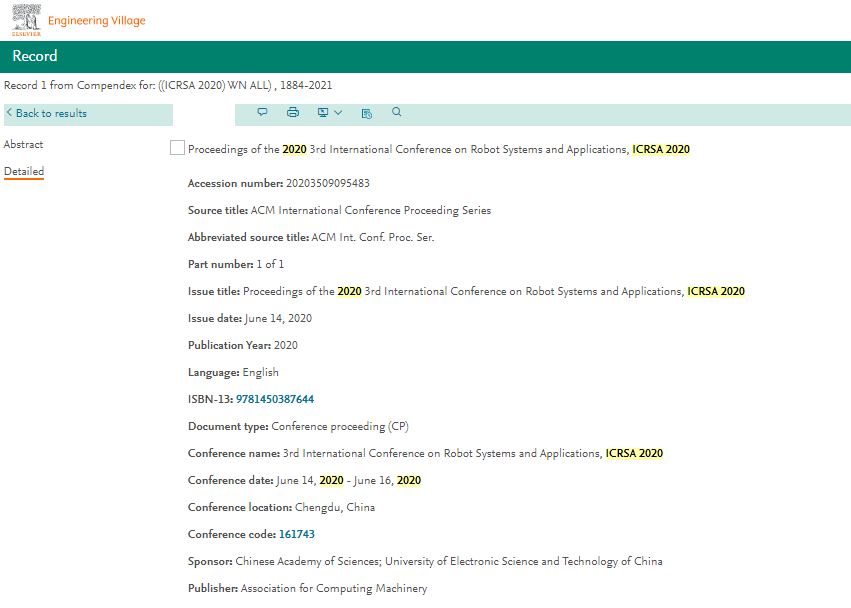851x608 pixels.
Task: Select the Detailed view tab
Action: tap(24, 172)
